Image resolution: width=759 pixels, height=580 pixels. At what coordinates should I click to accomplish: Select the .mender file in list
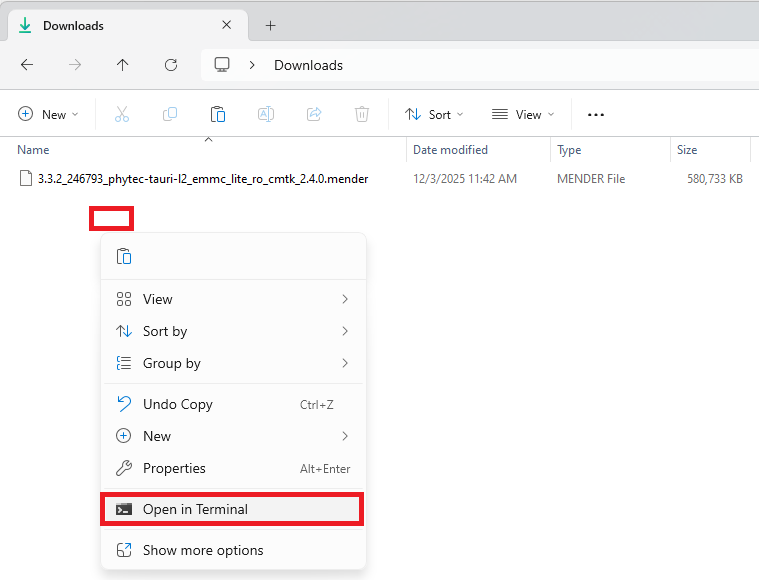[x=202, y=179]
